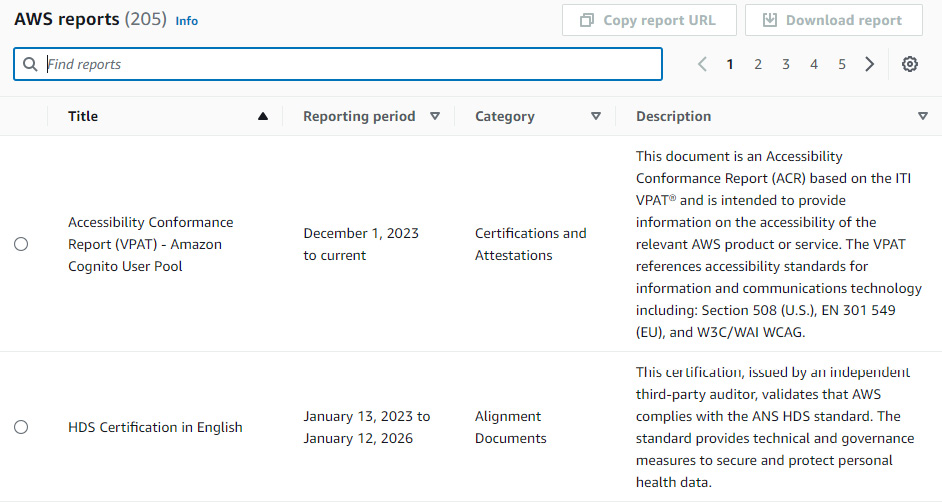Viewport: 942px width, 502px height.
Task: Go to previous page with left chevron
Action: (x=702, y=64)
